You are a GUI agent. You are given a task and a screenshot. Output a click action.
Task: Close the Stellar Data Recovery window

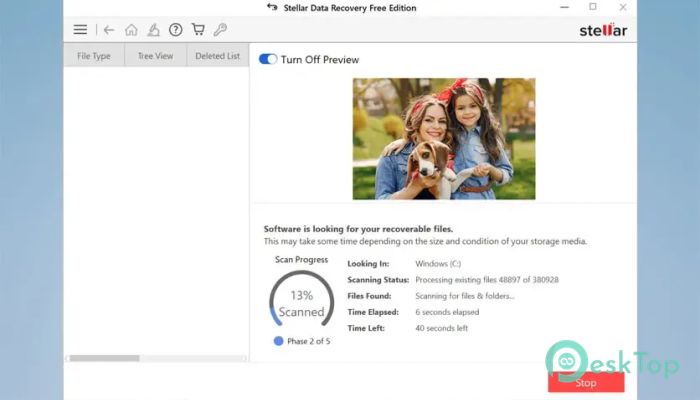click(623, 7)
